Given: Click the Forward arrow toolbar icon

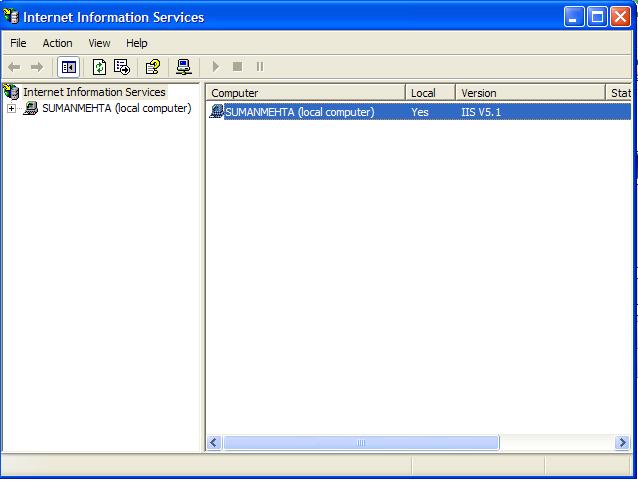Looking at the screenshot, I should point(37,67).
